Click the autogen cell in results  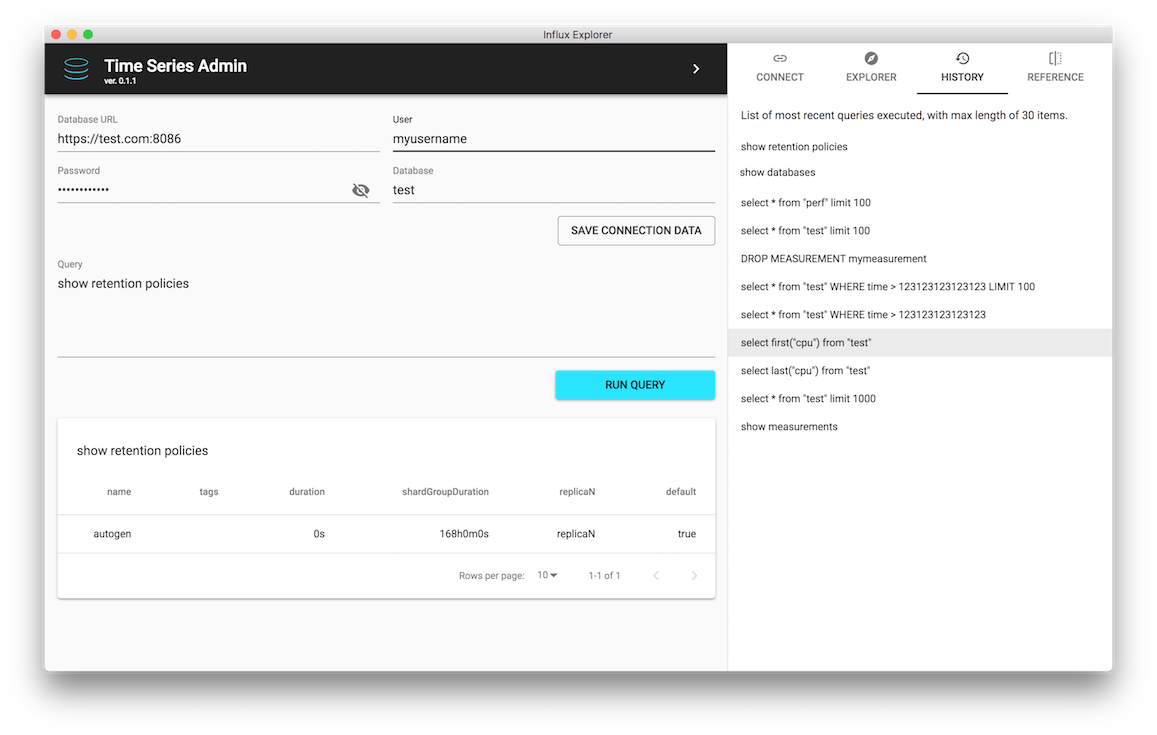click(x=112, y=534)
